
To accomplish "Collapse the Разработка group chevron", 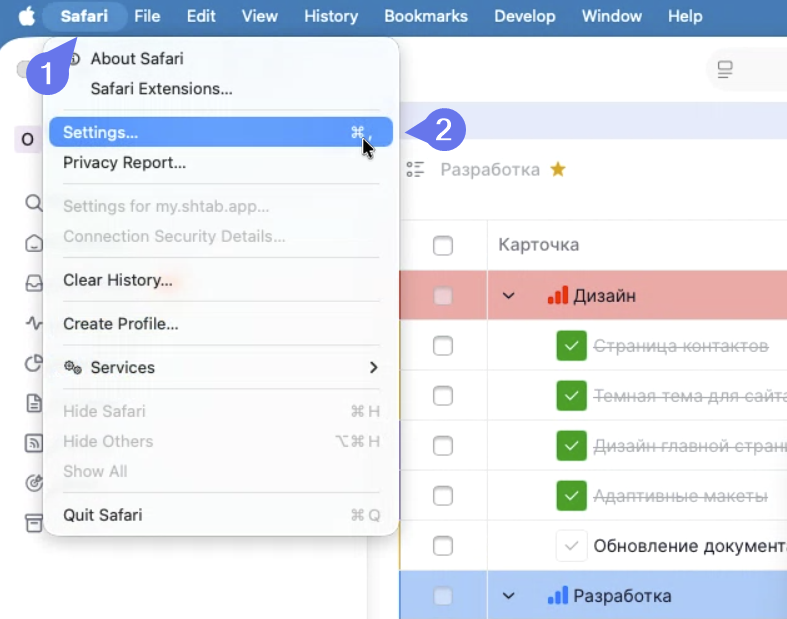I will pos(508,596).
